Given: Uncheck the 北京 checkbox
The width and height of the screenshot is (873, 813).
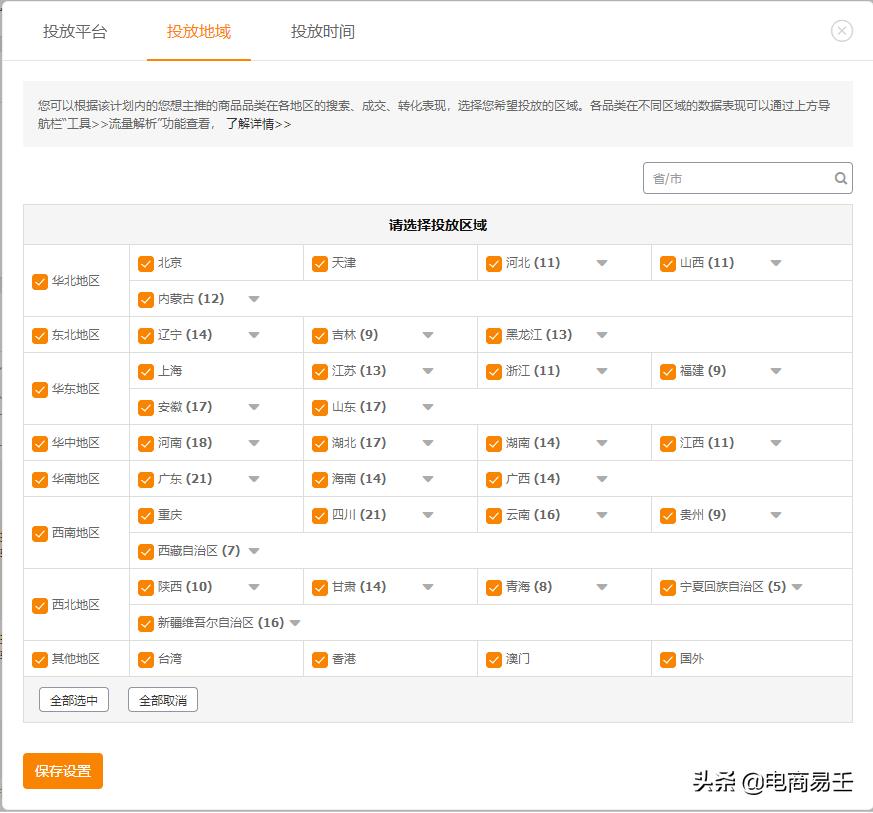Looking at the screenshot, I should 146,263.
